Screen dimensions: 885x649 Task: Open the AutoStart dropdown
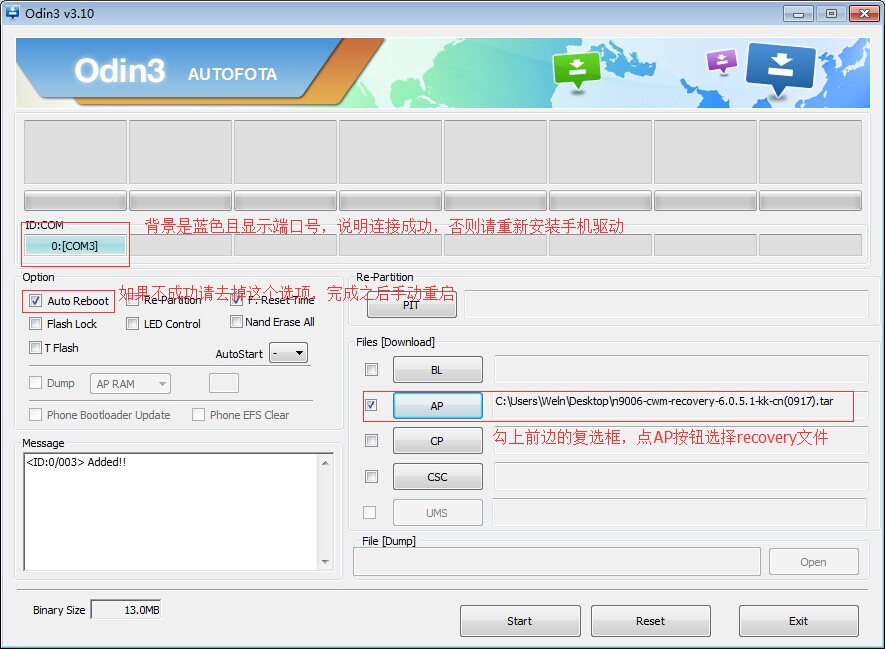pyautogui.click(x=288, y=353)
